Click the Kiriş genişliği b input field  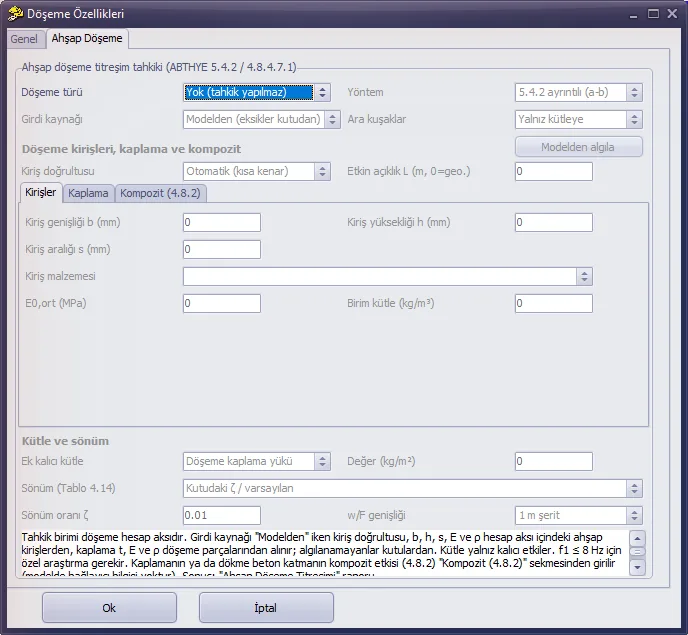[222, 222]
